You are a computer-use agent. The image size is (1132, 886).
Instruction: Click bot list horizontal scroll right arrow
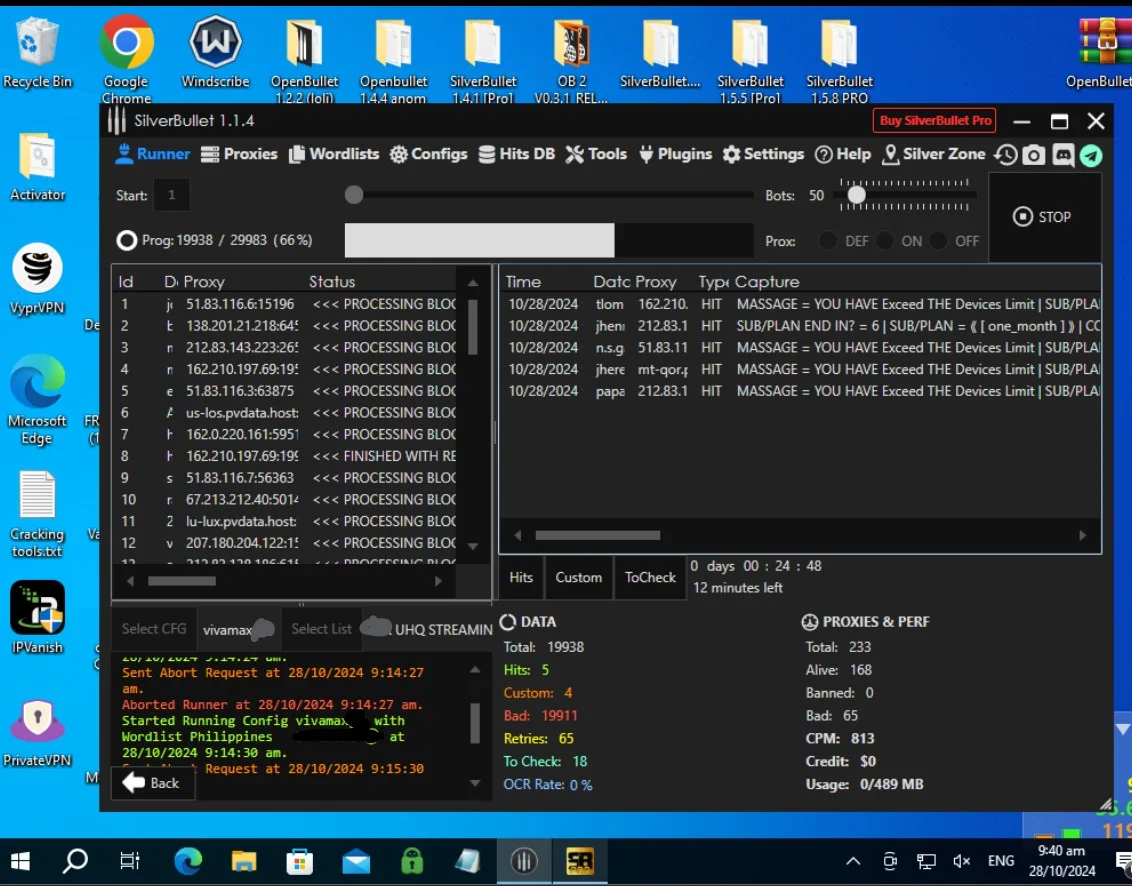(x=438, y=581)
